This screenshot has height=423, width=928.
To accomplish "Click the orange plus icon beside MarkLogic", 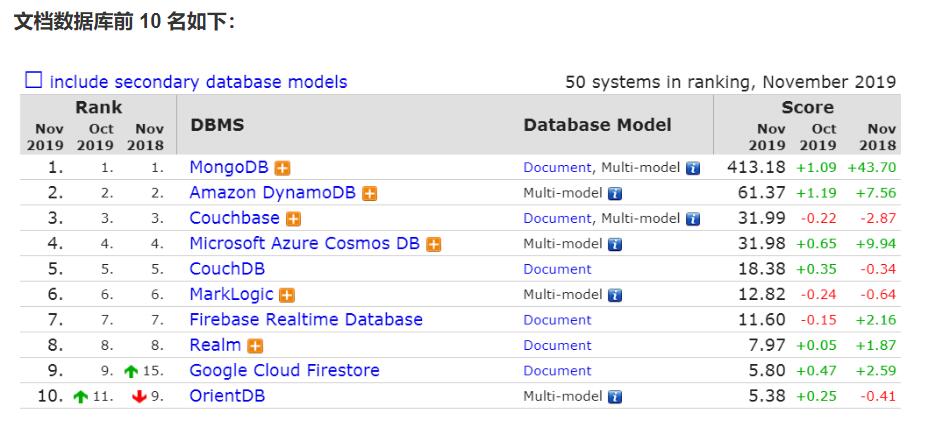I will click(287, 296).
